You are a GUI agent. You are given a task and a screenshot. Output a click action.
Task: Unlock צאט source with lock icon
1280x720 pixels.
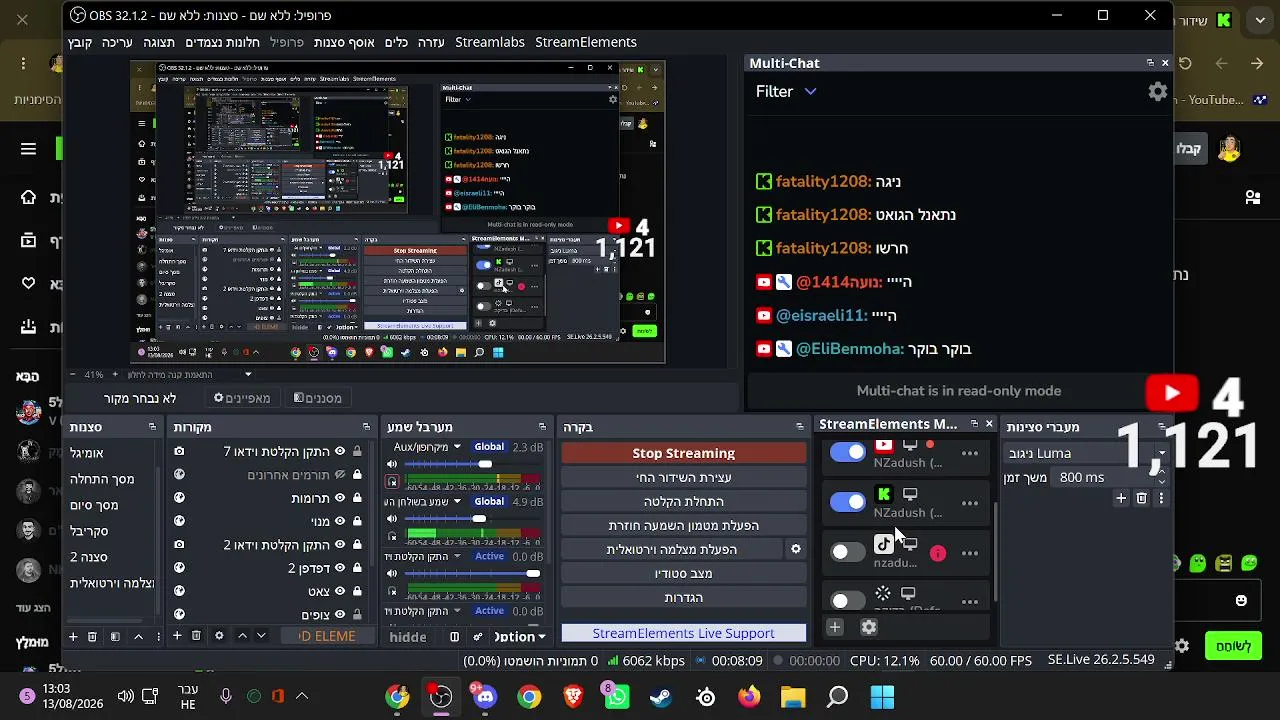(x=357, y=591)
